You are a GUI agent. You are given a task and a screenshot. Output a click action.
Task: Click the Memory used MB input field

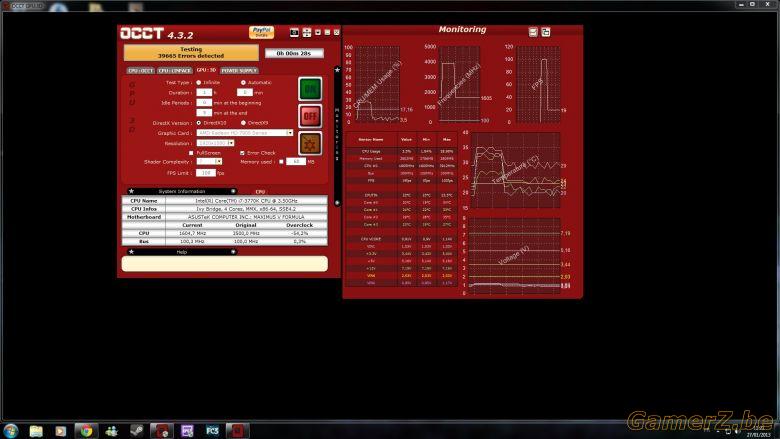click(x=296, y=162)
